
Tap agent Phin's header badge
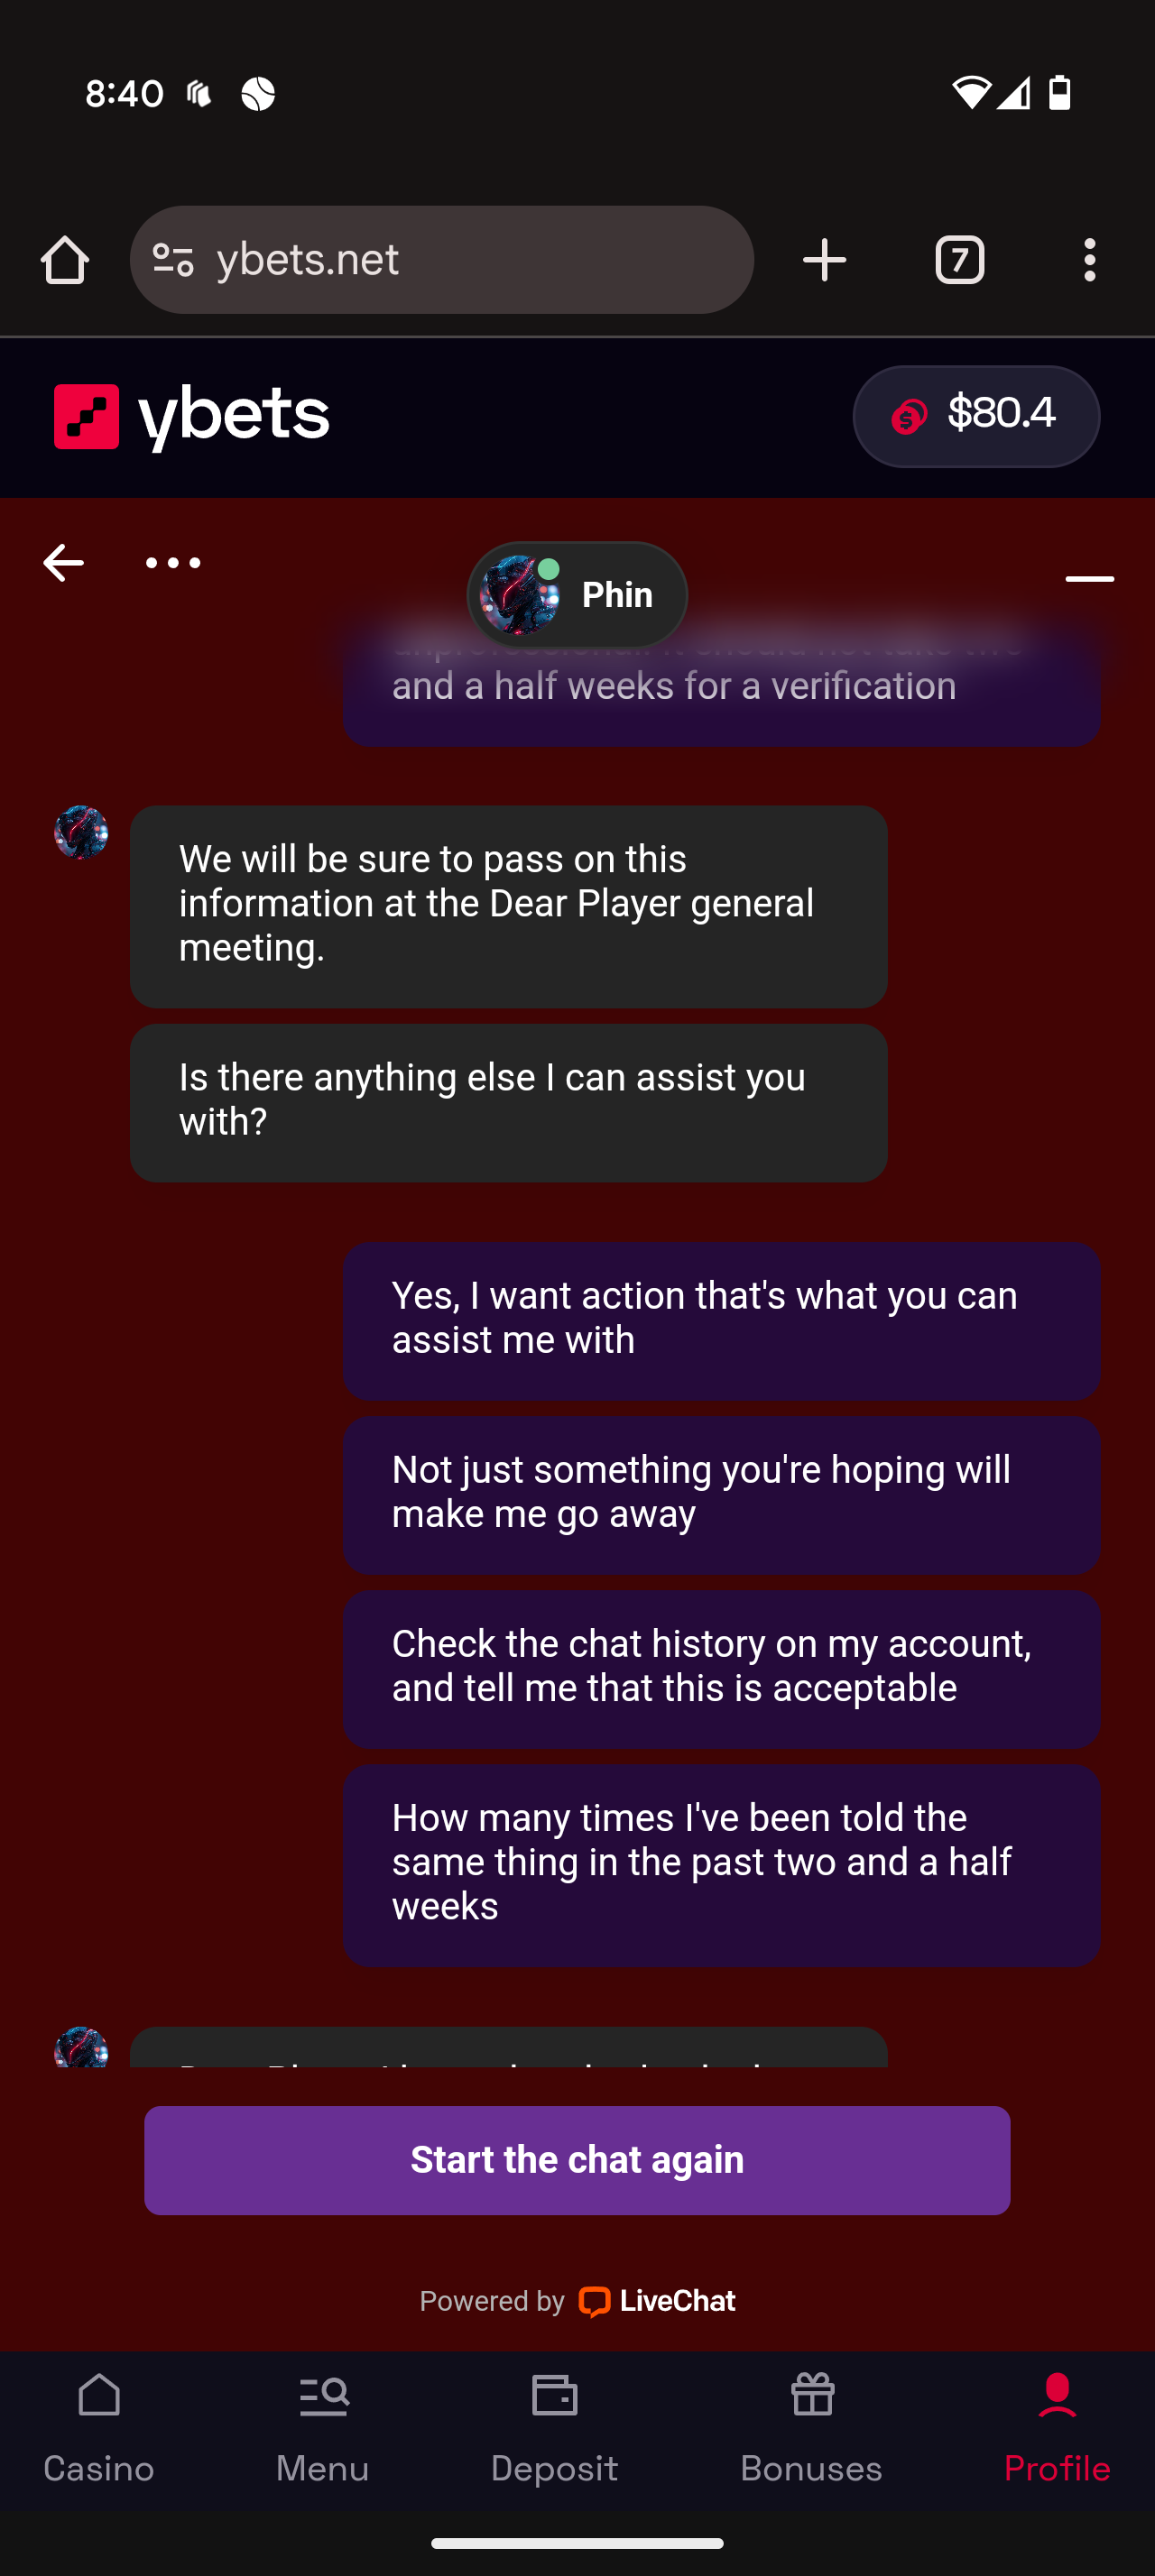(x=577, y=595)
